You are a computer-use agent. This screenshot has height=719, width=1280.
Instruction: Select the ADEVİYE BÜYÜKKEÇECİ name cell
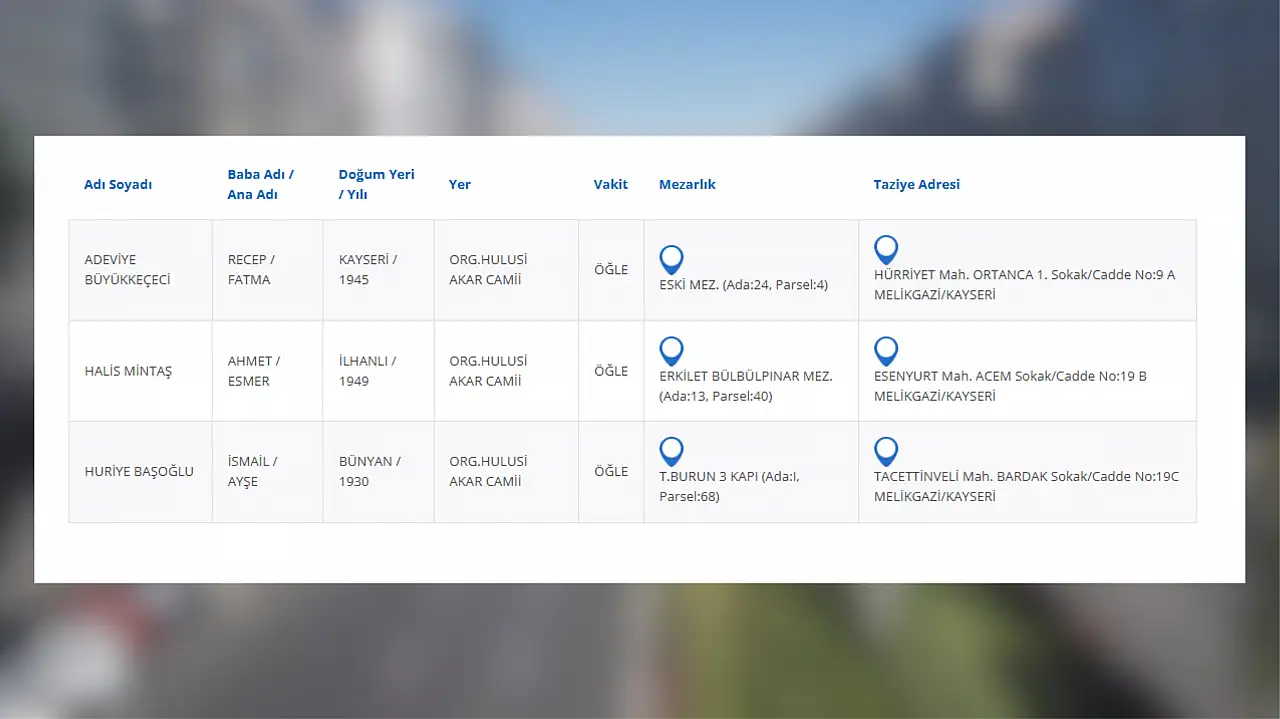128,270
